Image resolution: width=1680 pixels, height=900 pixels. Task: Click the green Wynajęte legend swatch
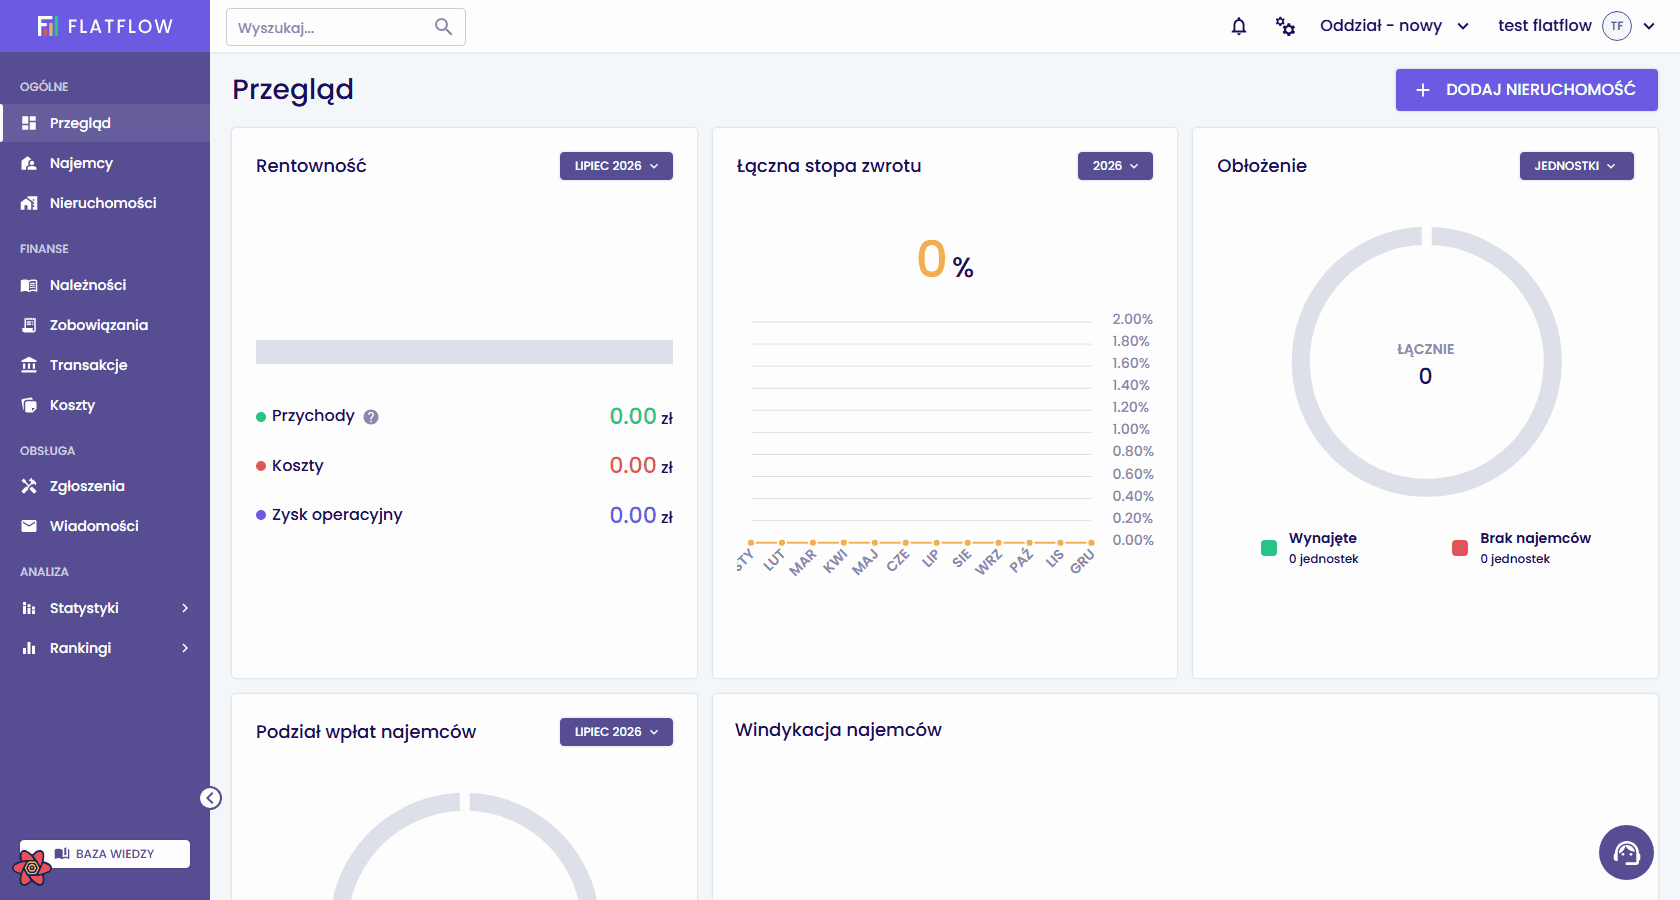1269,548
